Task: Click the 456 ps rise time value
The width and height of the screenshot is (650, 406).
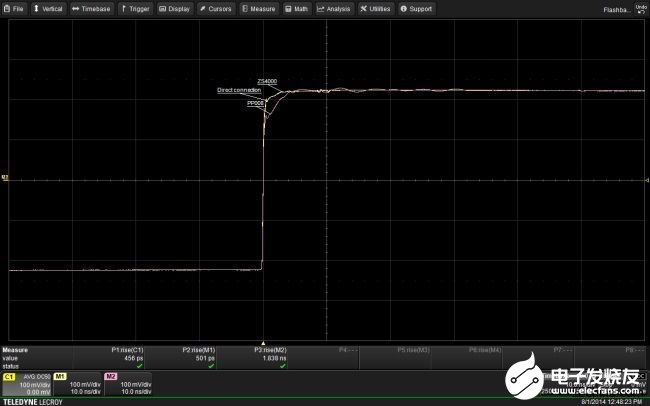Action: pos(133,358)
